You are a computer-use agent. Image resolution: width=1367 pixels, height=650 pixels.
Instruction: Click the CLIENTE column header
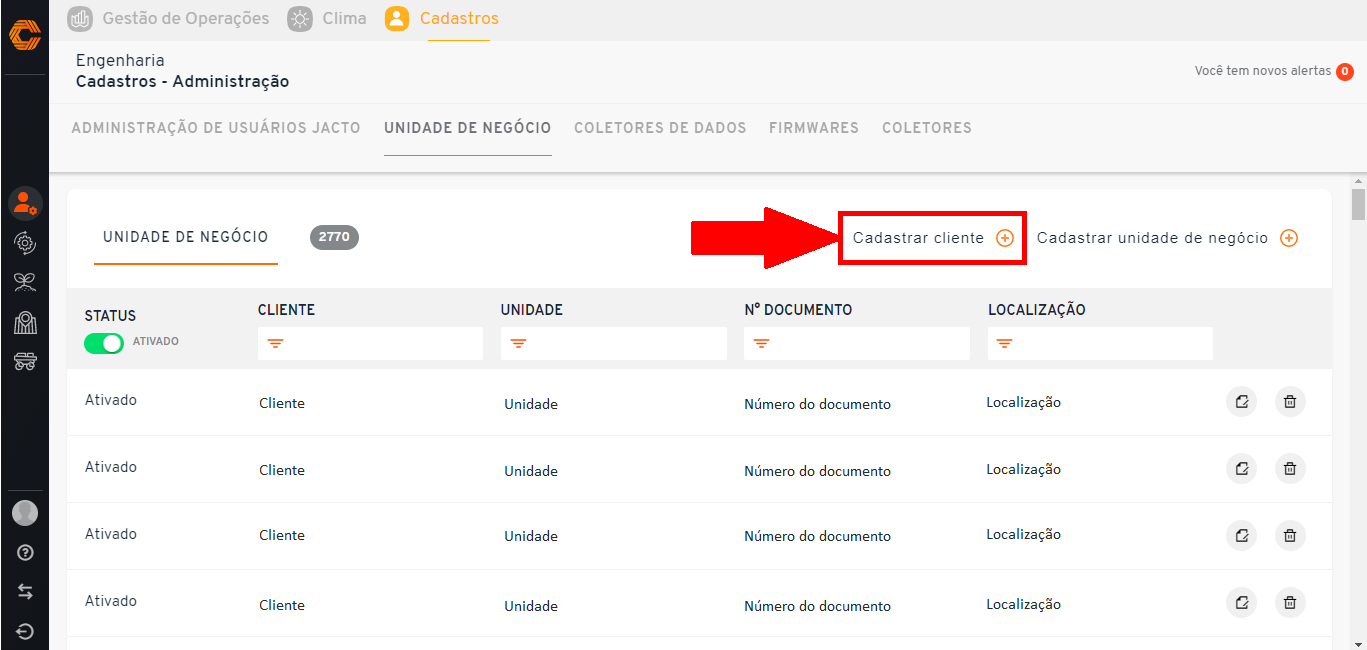pos(286,310)
